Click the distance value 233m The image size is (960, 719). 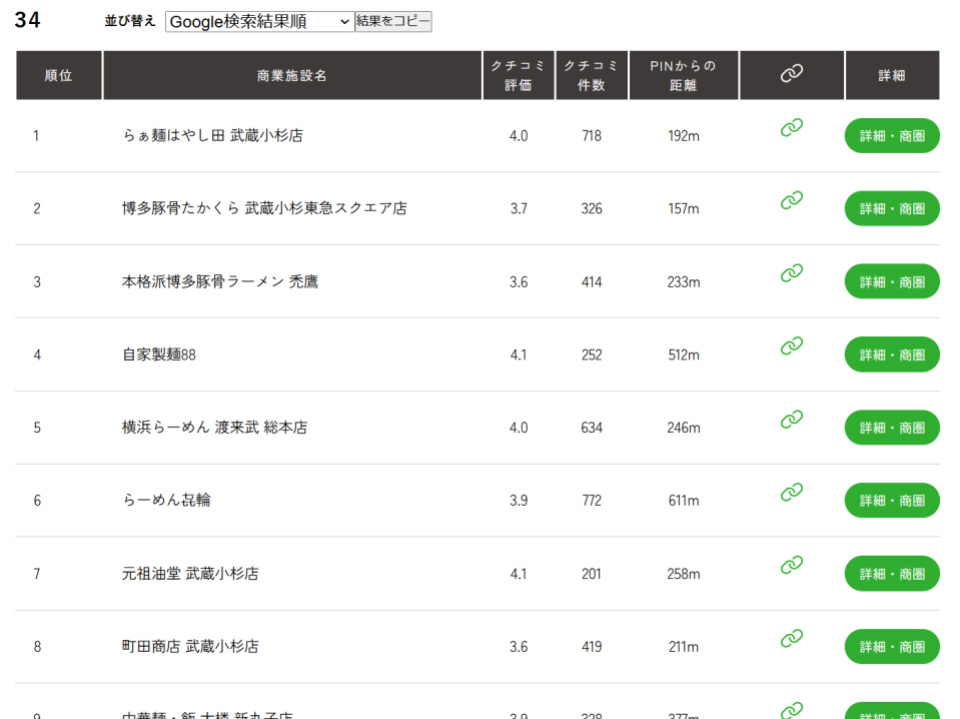(683, 282)
